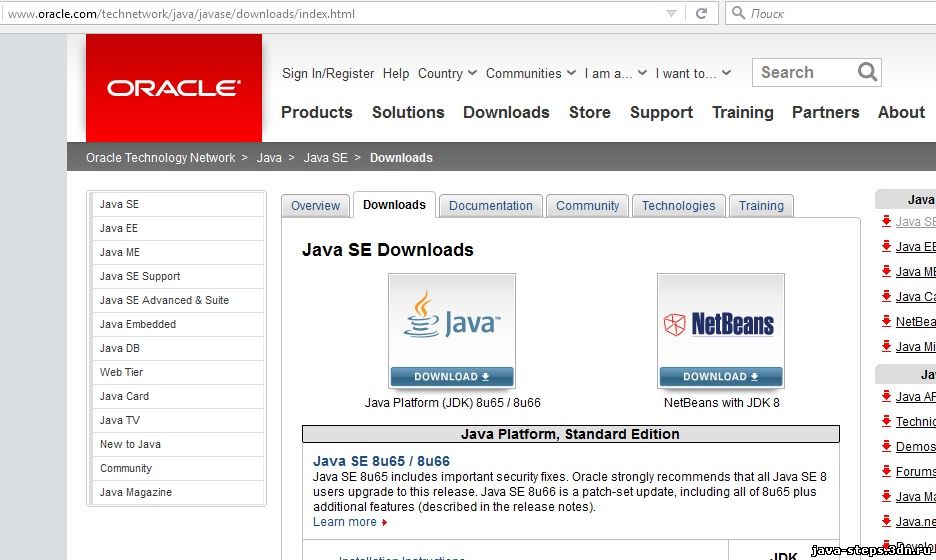Select Java Embedded sidebar item

(x=177, y=324)
